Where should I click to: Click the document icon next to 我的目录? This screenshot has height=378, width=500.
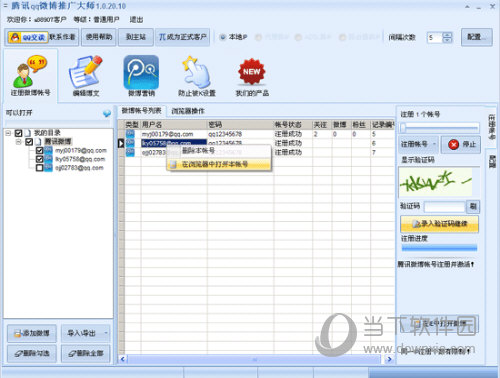[x=28, y=133]
